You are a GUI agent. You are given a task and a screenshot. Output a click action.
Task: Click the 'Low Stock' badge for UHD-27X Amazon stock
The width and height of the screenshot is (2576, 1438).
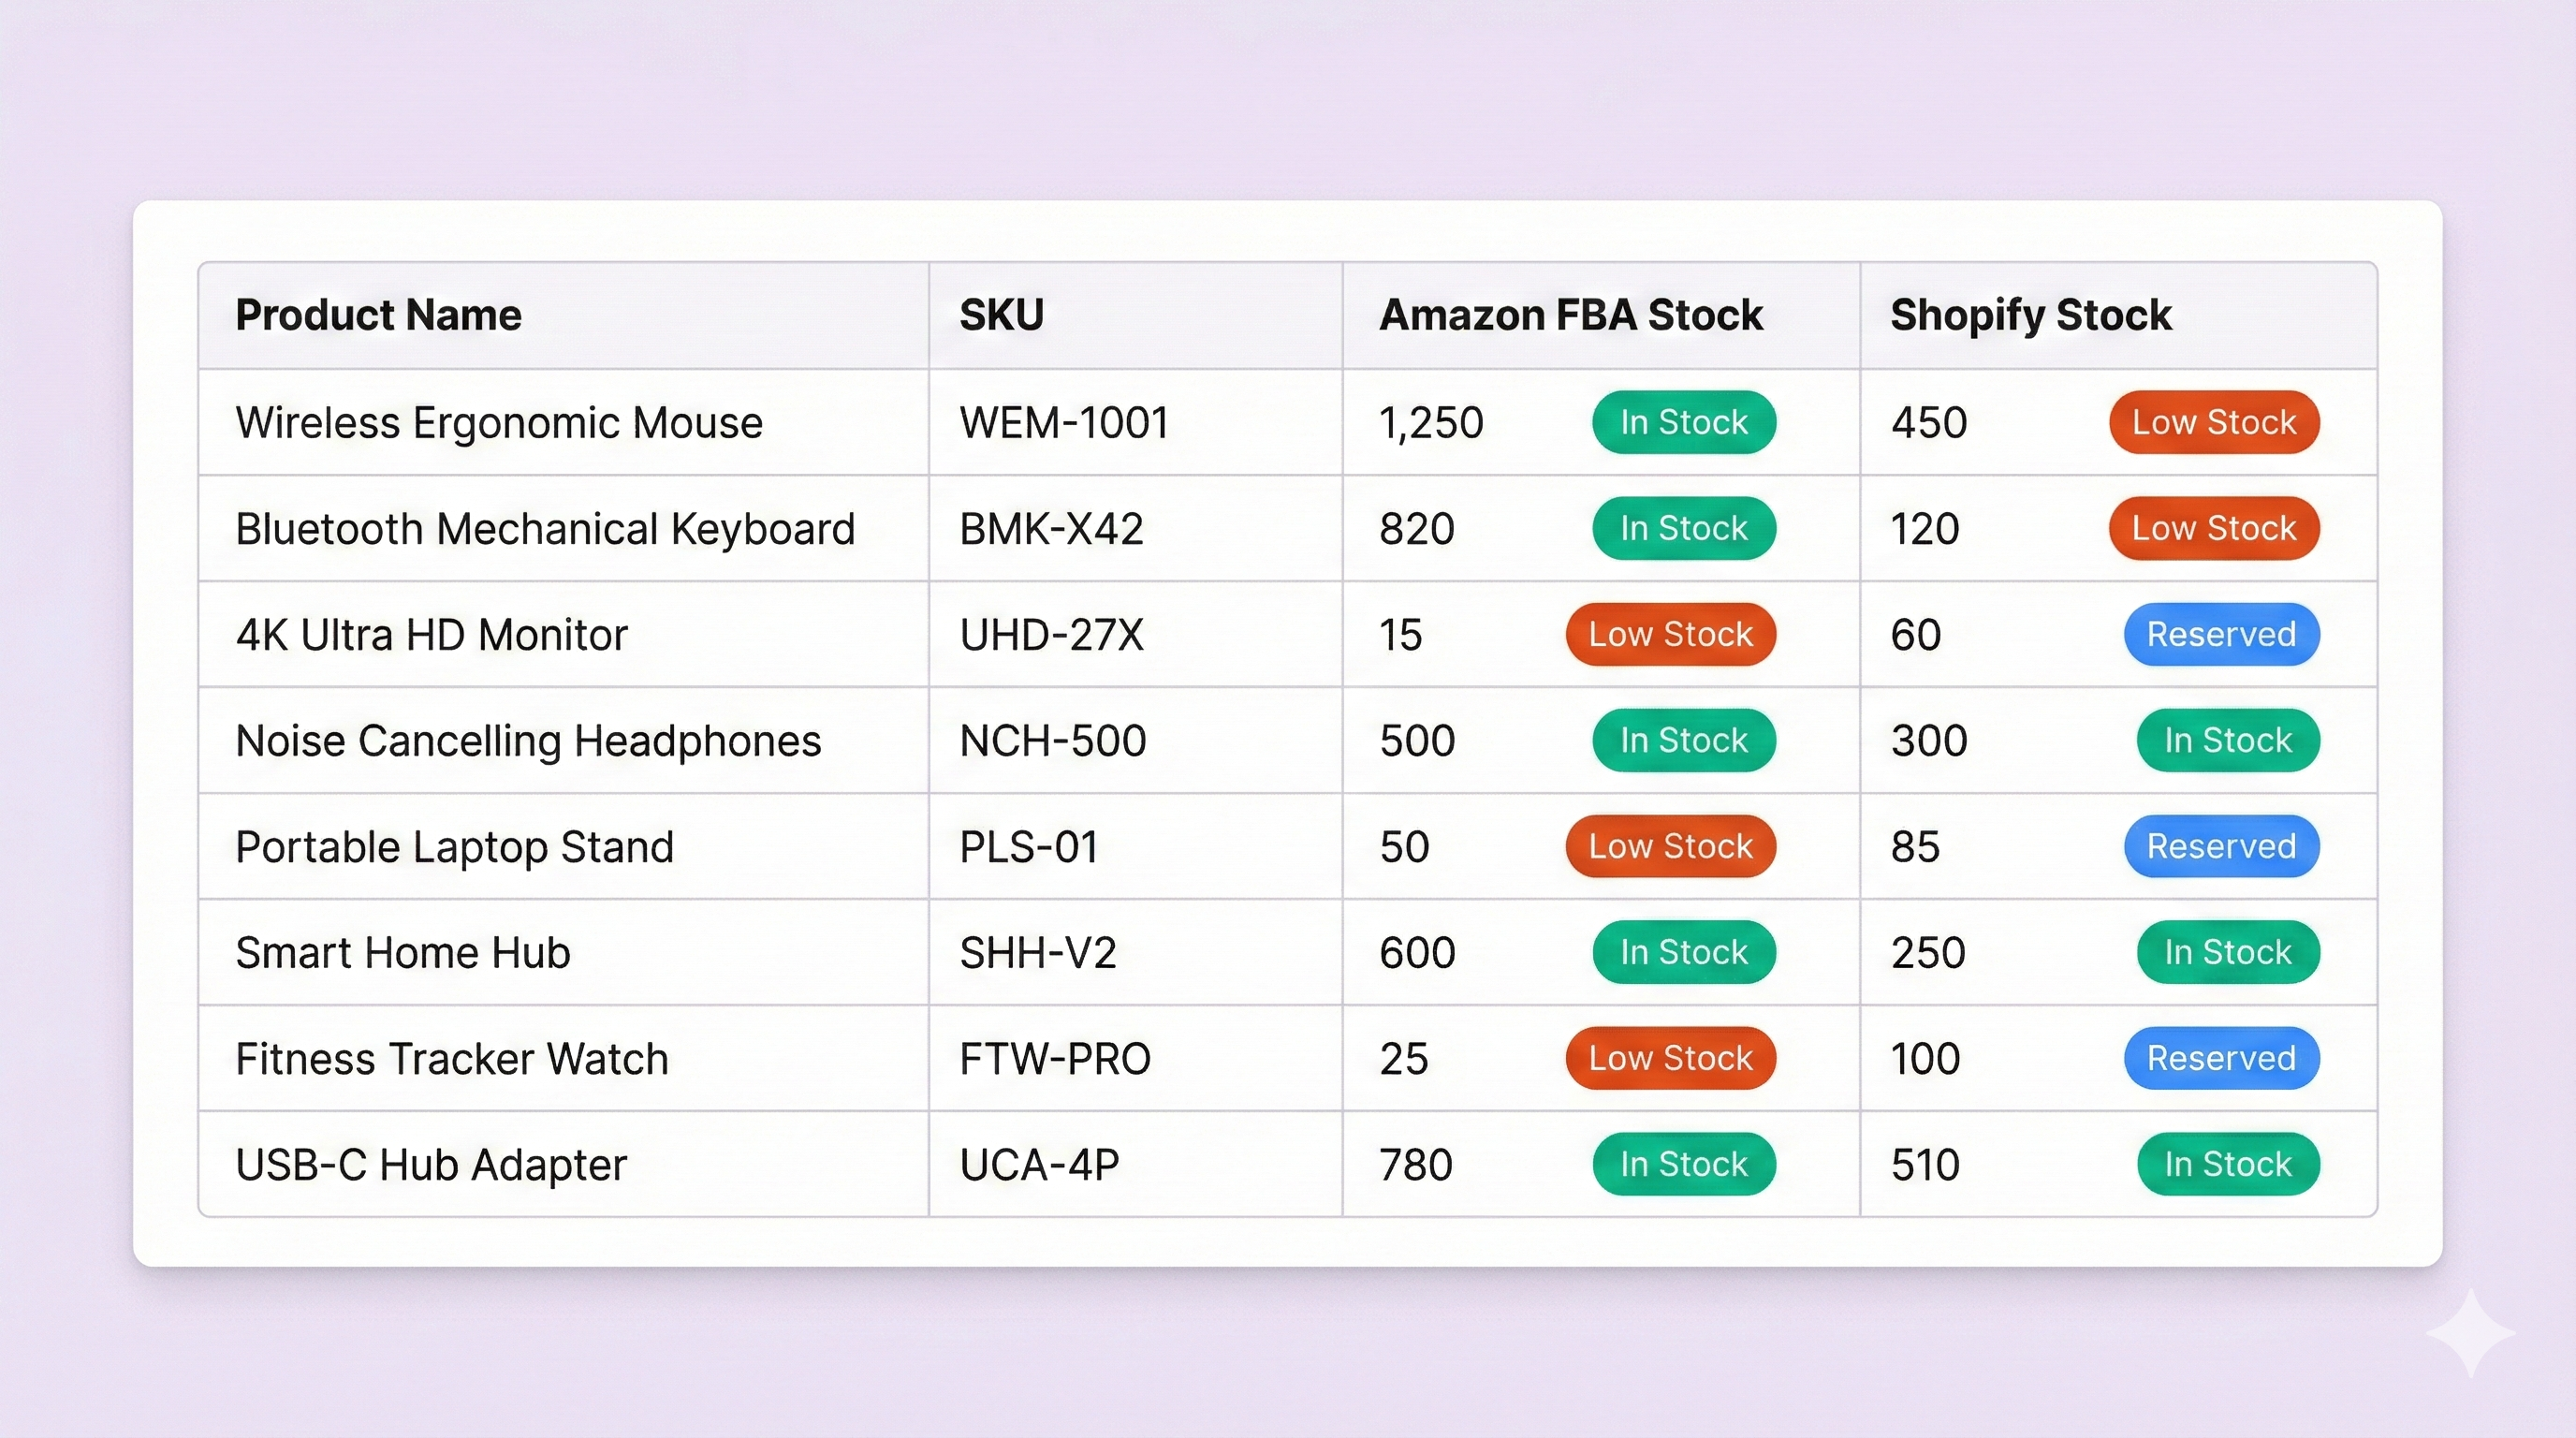[1670, 634]
